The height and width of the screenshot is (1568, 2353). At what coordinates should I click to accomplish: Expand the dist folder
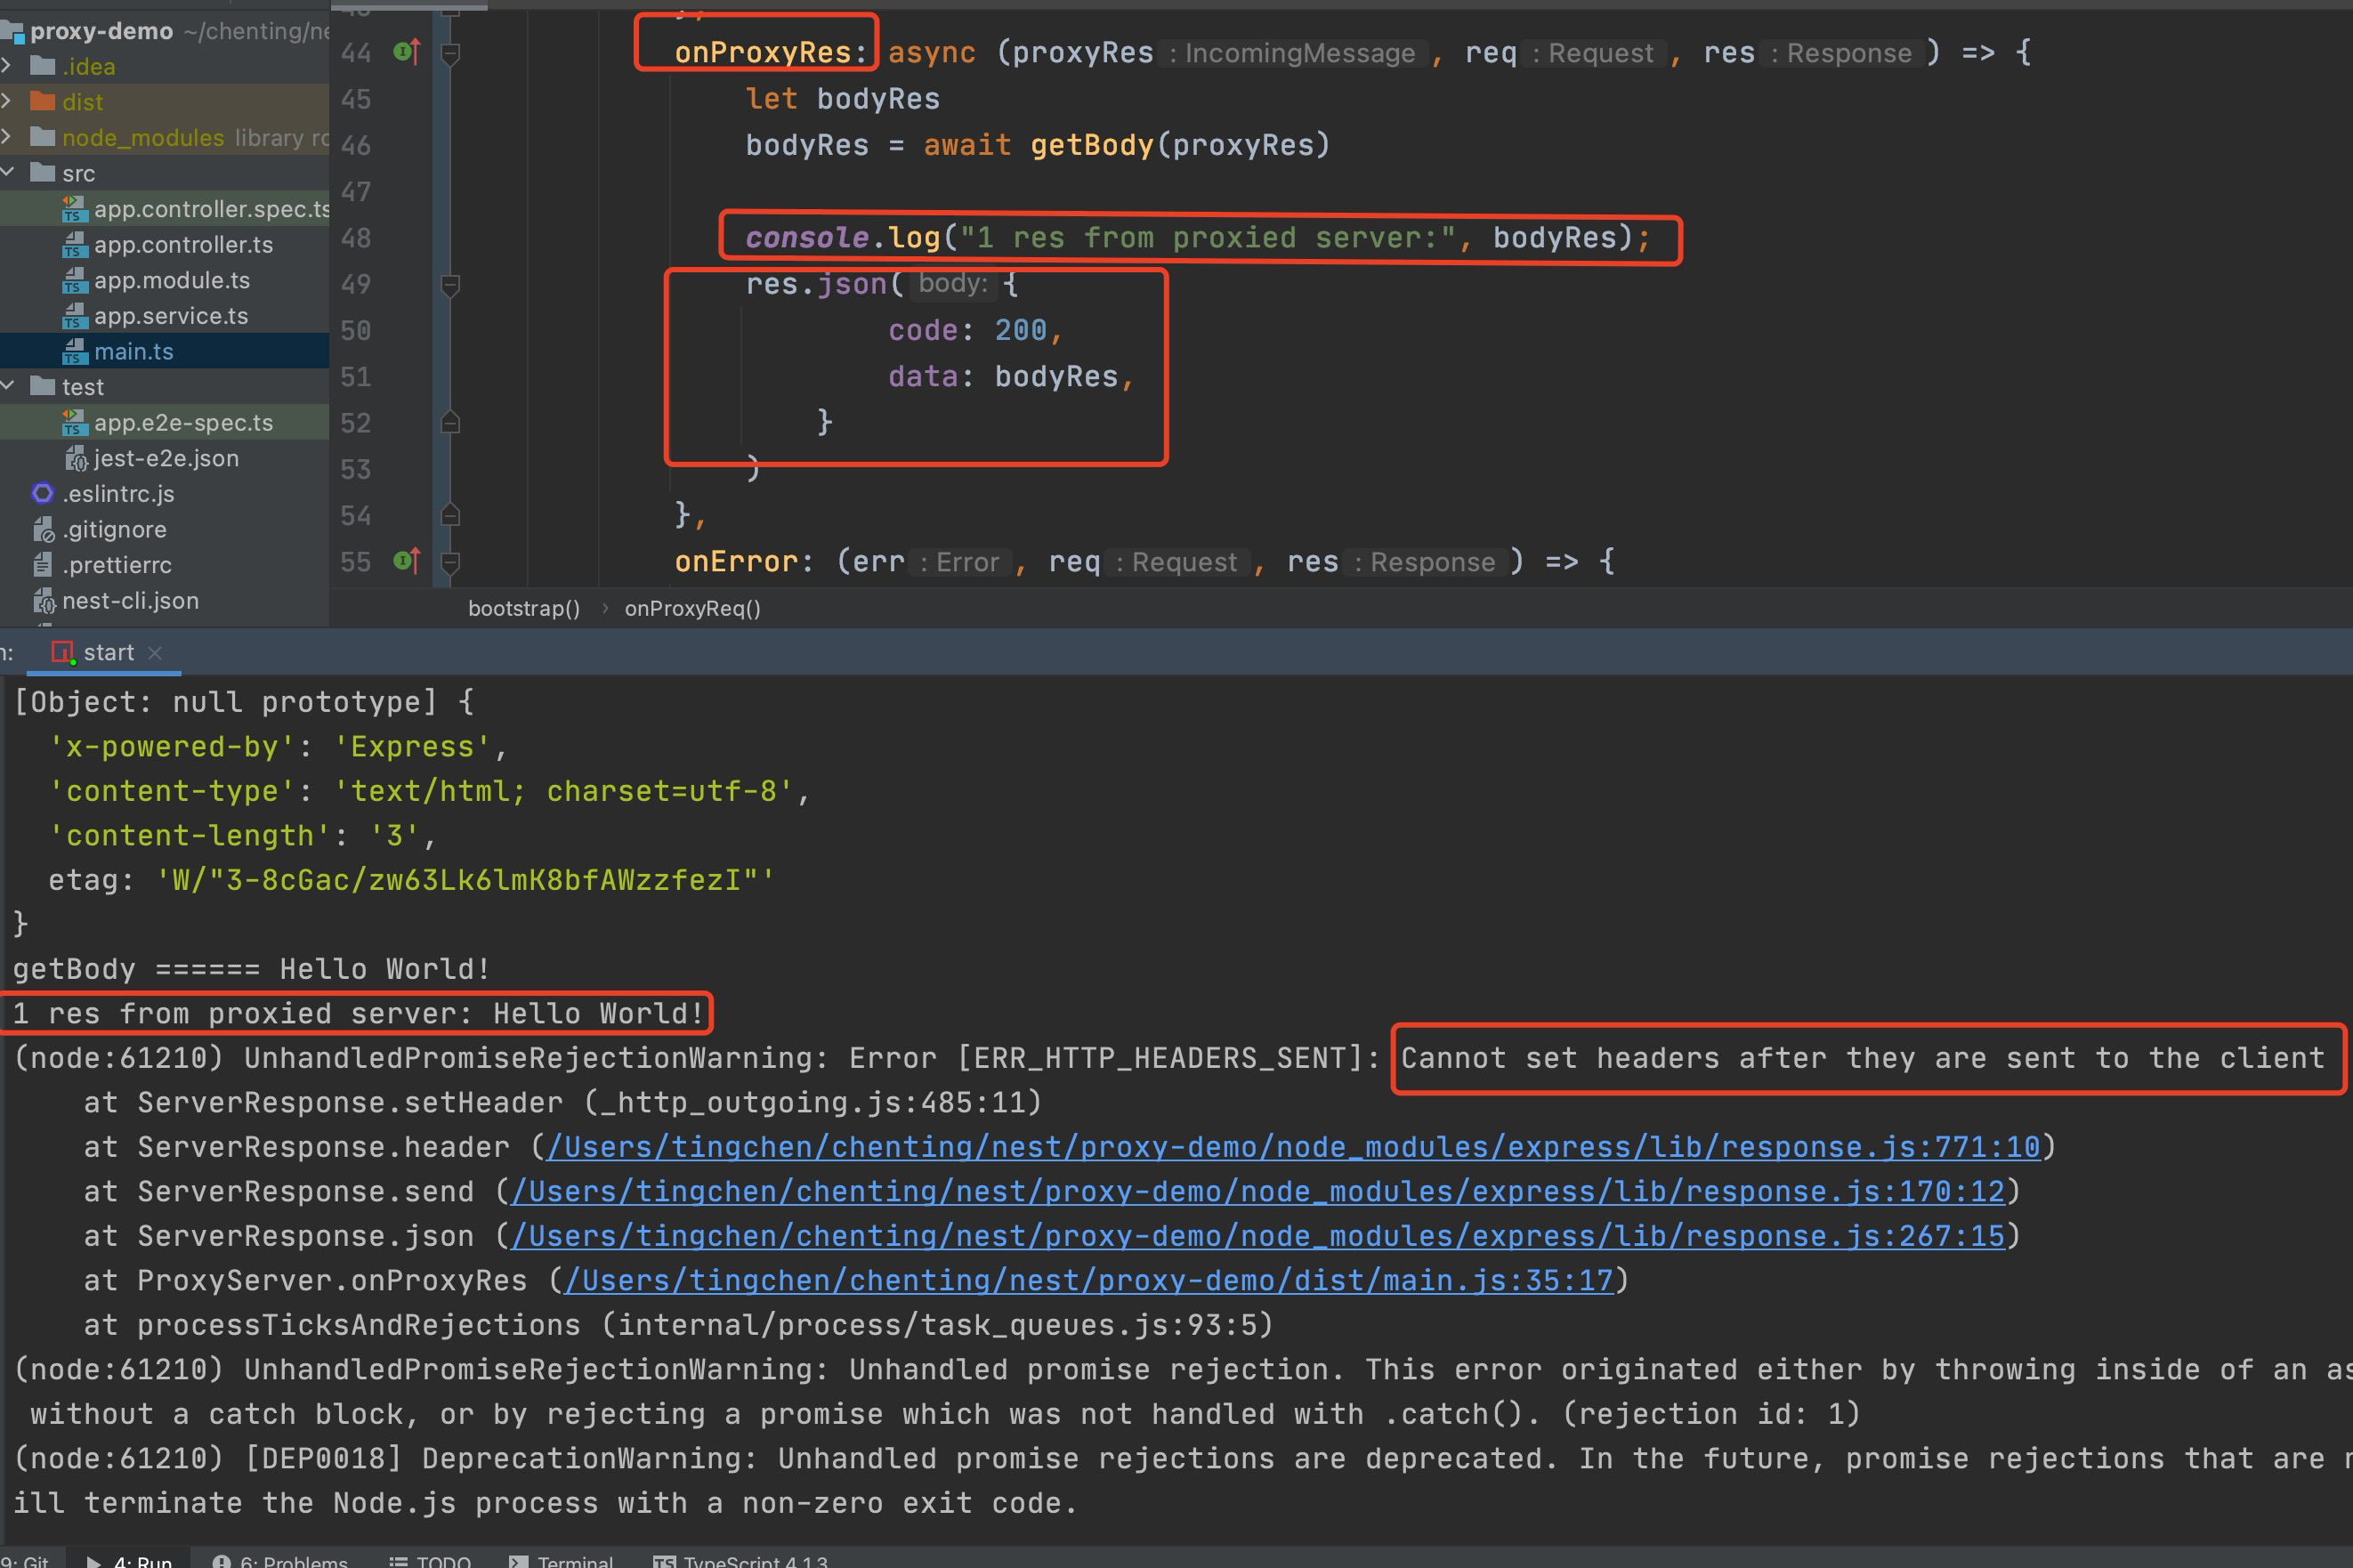coord(7,101)
